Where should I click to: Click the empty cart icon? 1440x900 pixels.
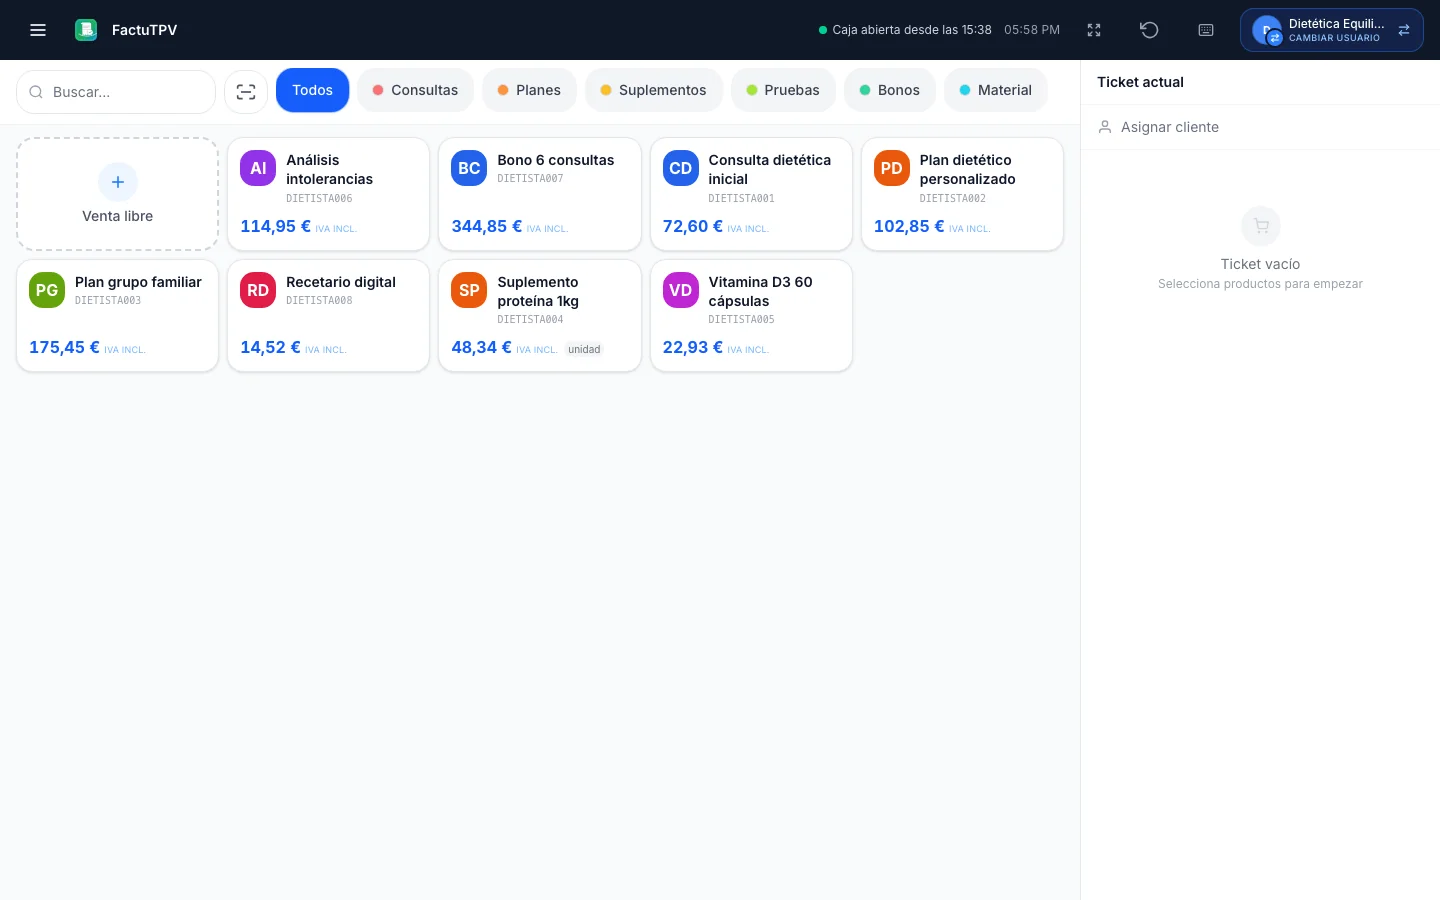coord(1261,226)
